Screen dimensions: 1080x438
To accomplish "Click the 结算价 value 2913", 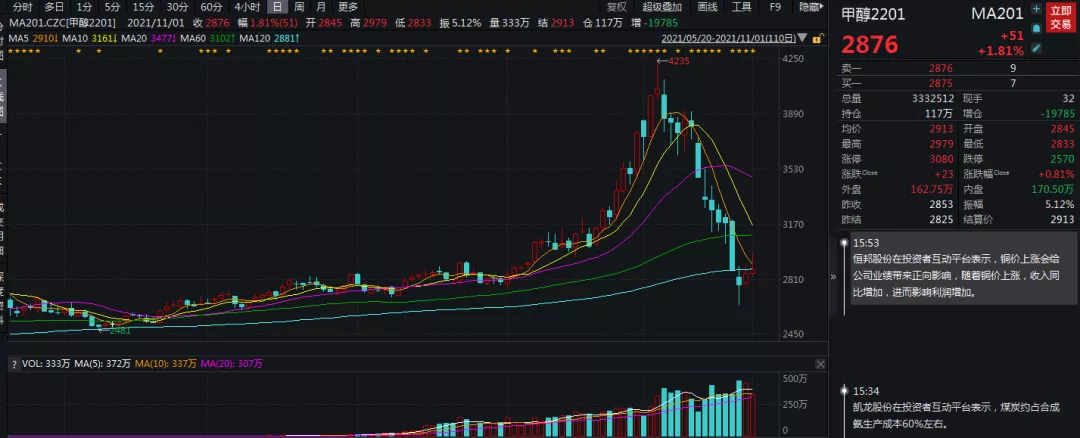I will click(x=1061, y=220).
